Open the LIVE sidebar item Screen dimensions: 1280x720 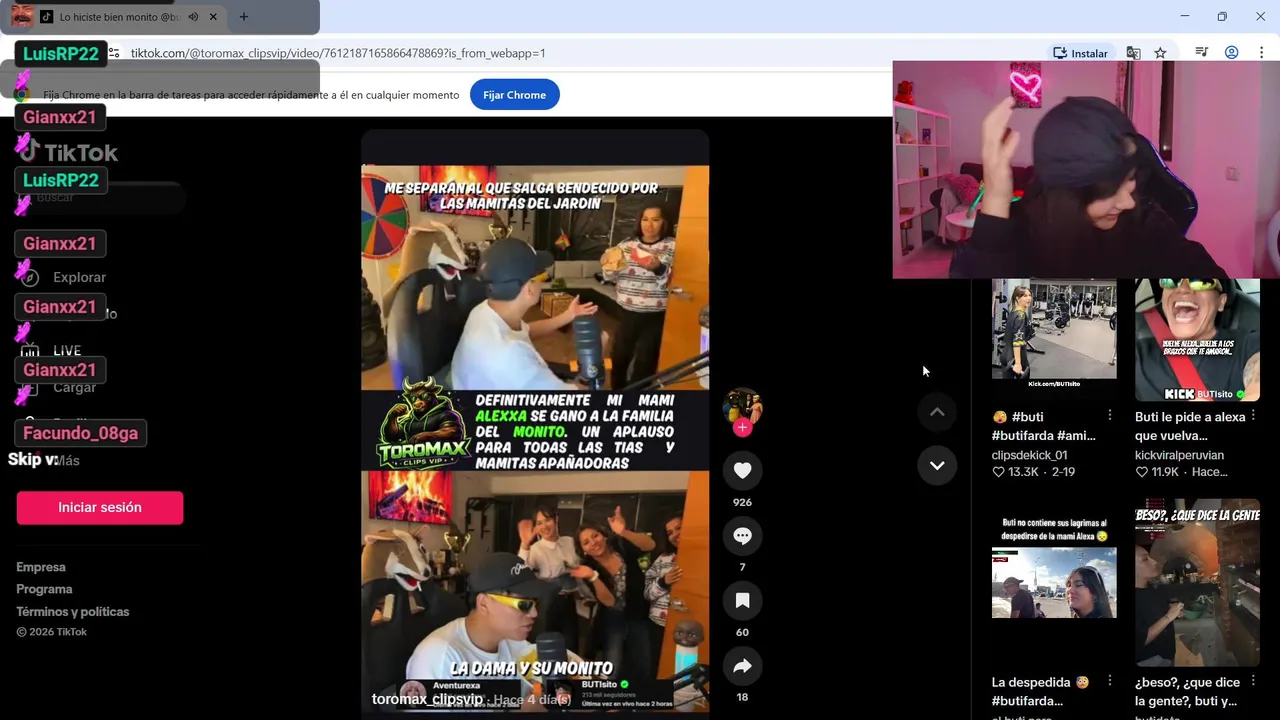[x=67, y=351]
